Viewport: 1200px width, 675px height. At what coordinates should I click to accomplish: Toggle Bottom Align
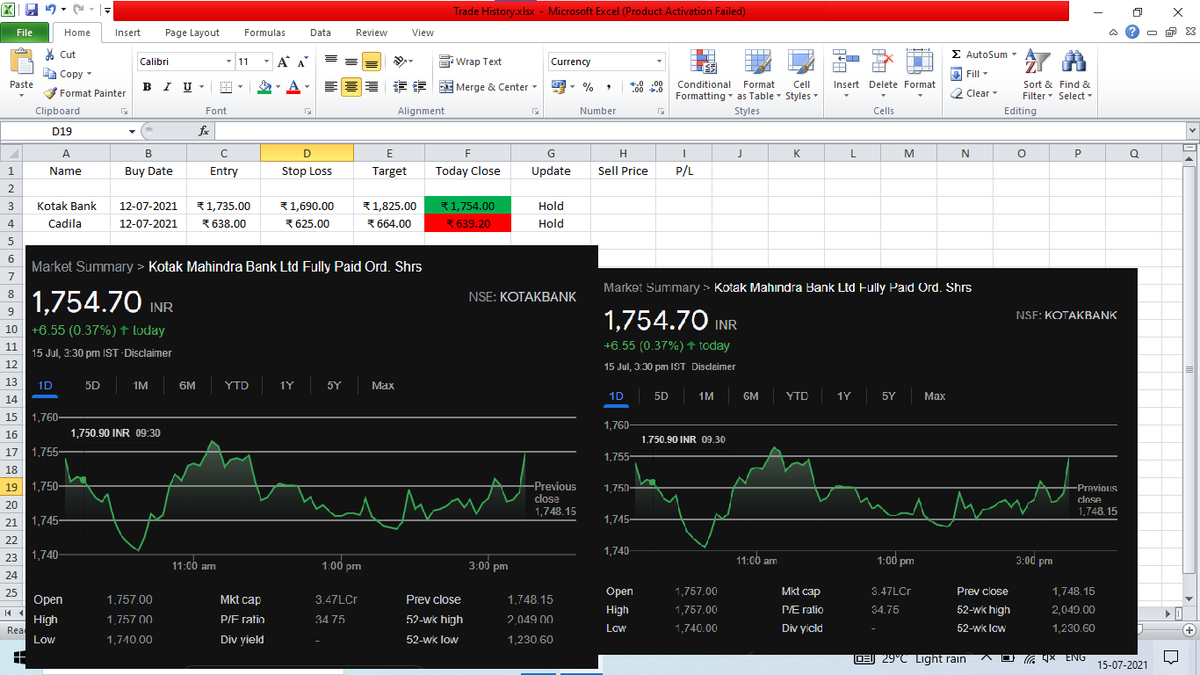click(371, 62)
